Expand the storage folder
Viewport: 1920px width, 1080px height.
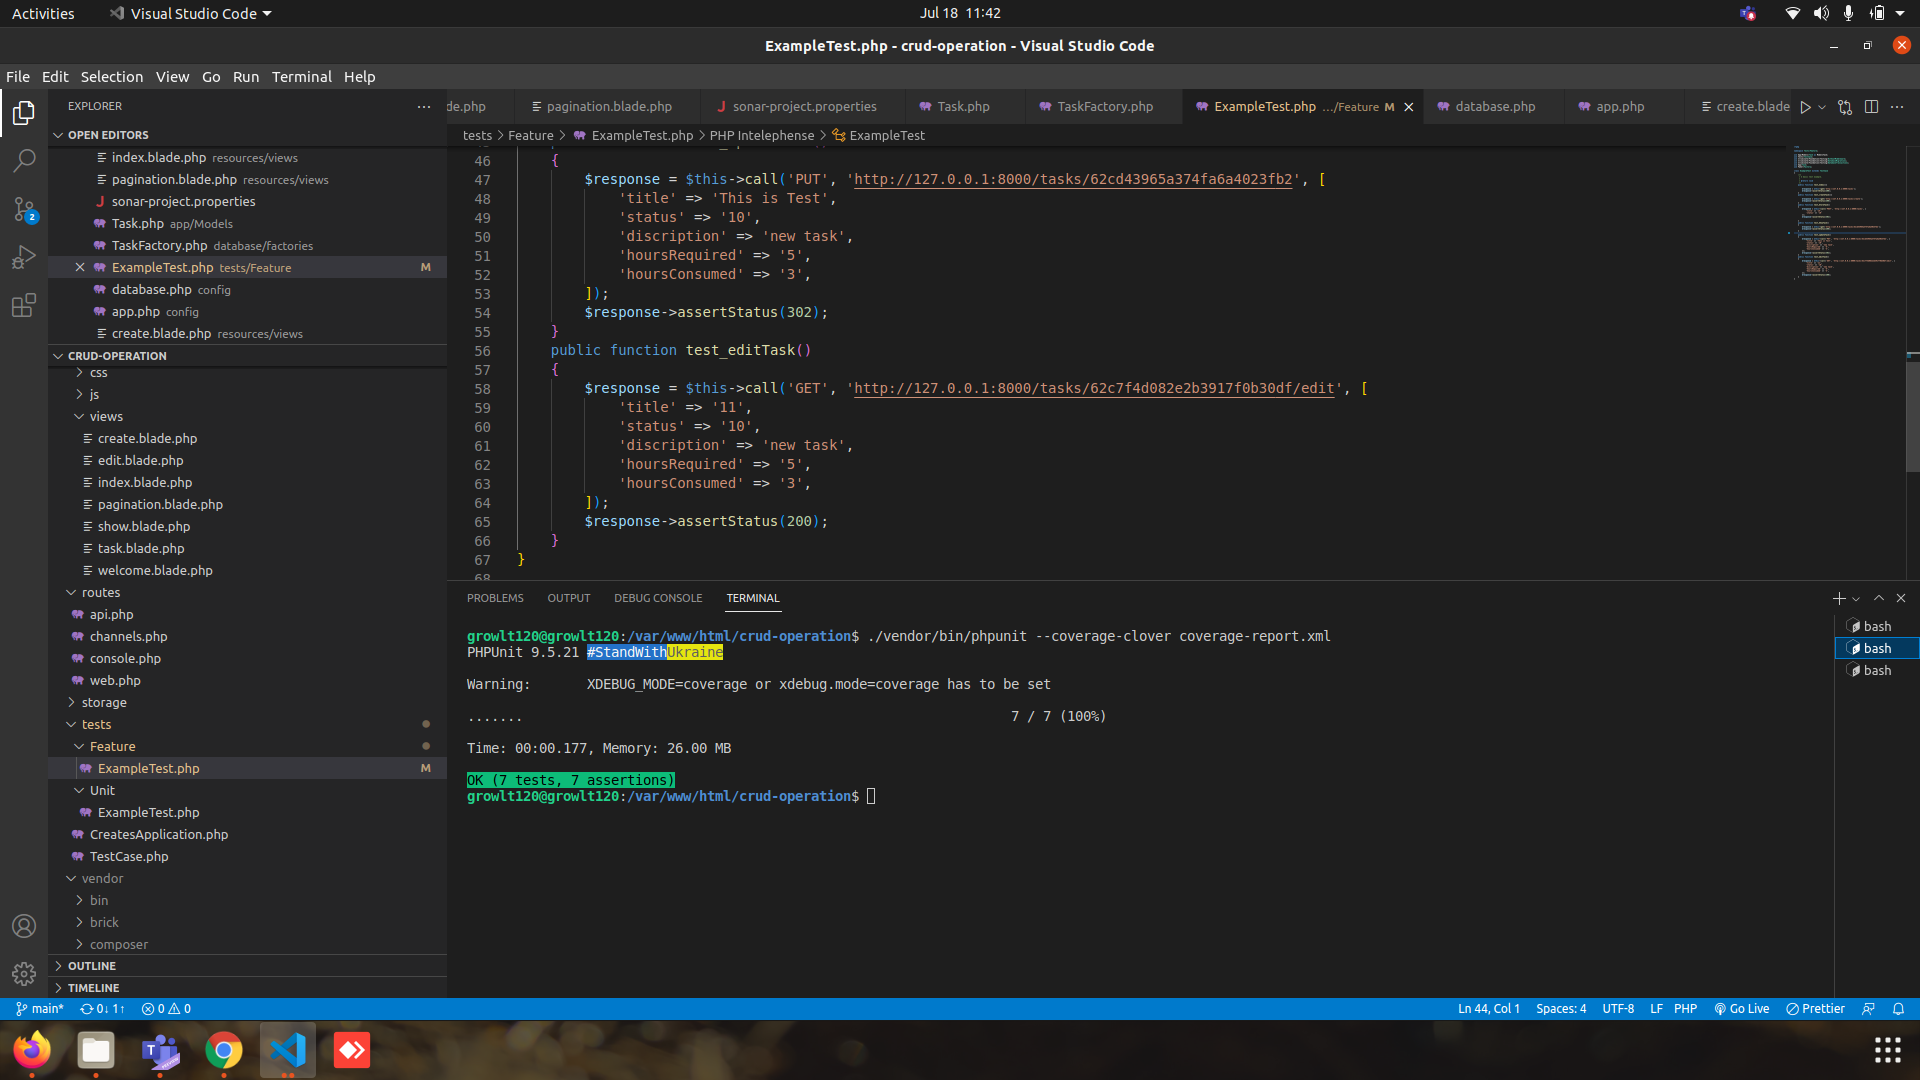tap(104, 703)
